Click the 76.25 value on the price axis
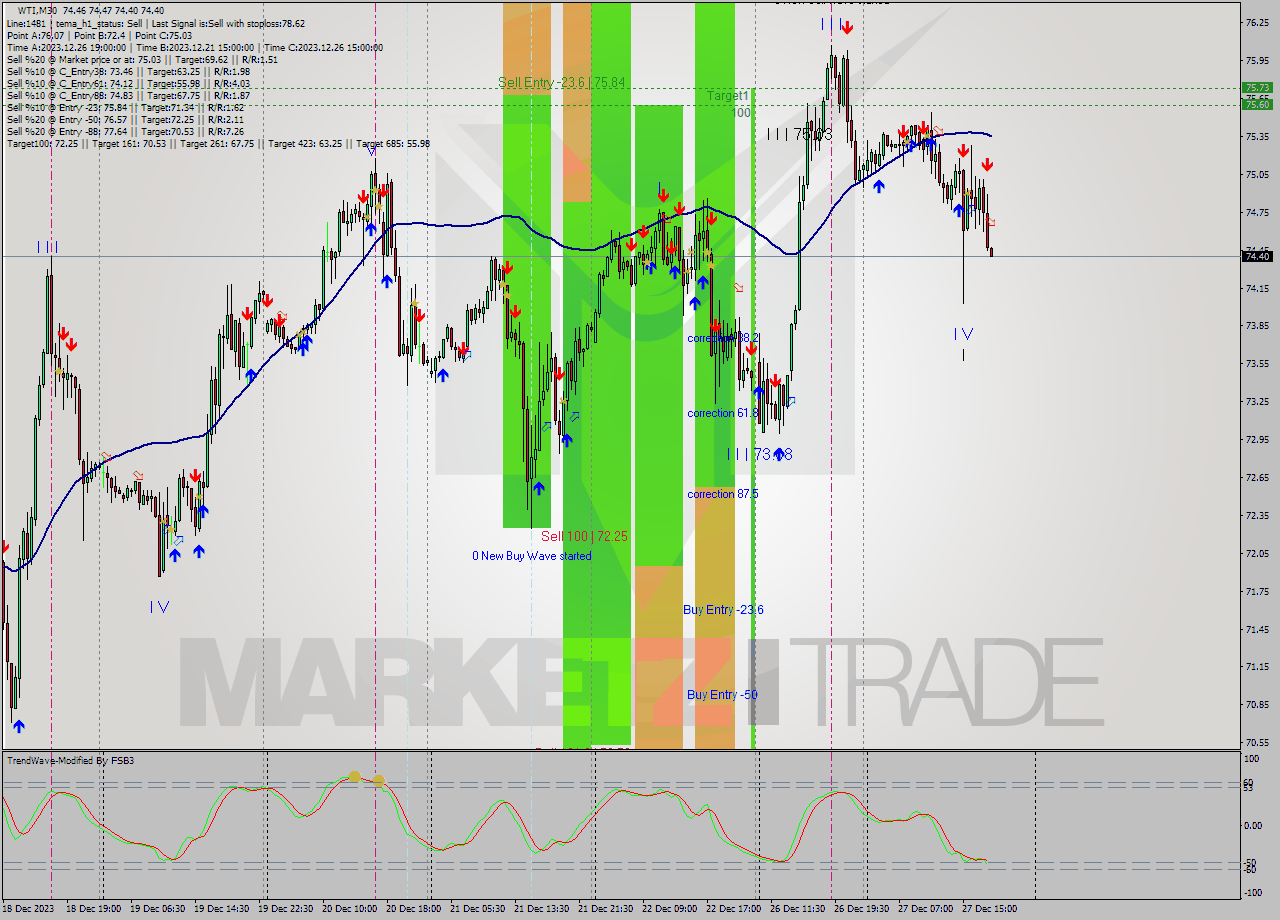Image resolution: width=1280 pixels, height=920 pixels. coord(1256,22)
